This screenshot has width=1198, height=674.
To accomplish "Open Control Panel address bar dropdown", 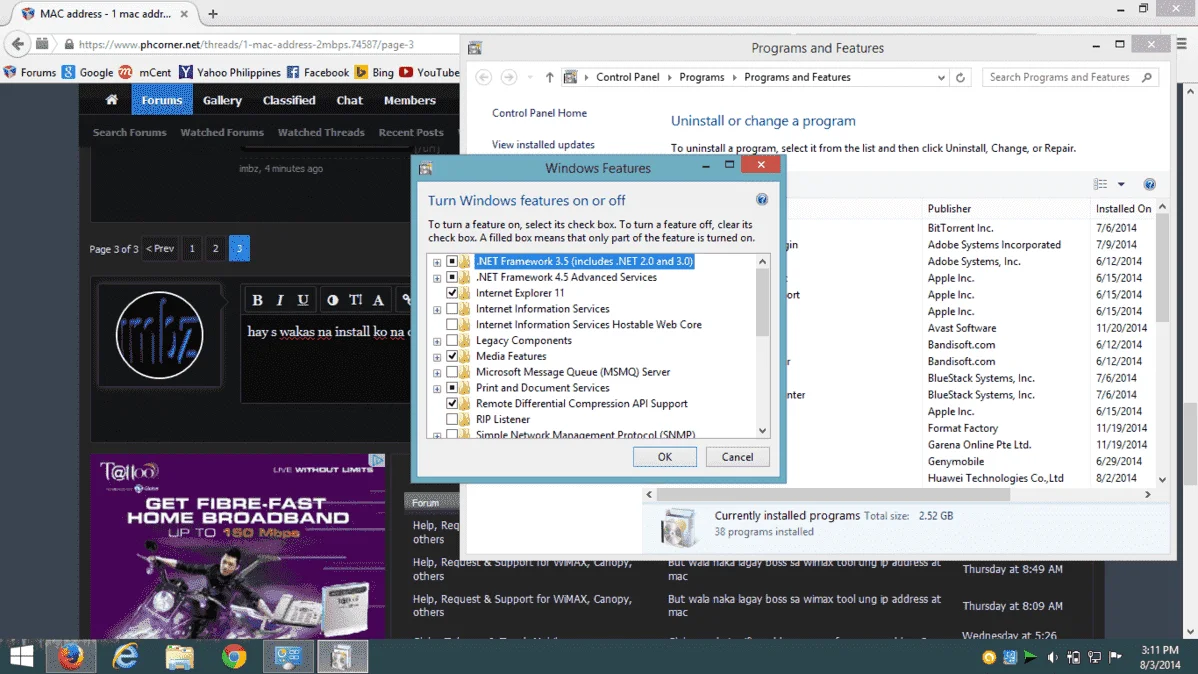I will (941, 77).
